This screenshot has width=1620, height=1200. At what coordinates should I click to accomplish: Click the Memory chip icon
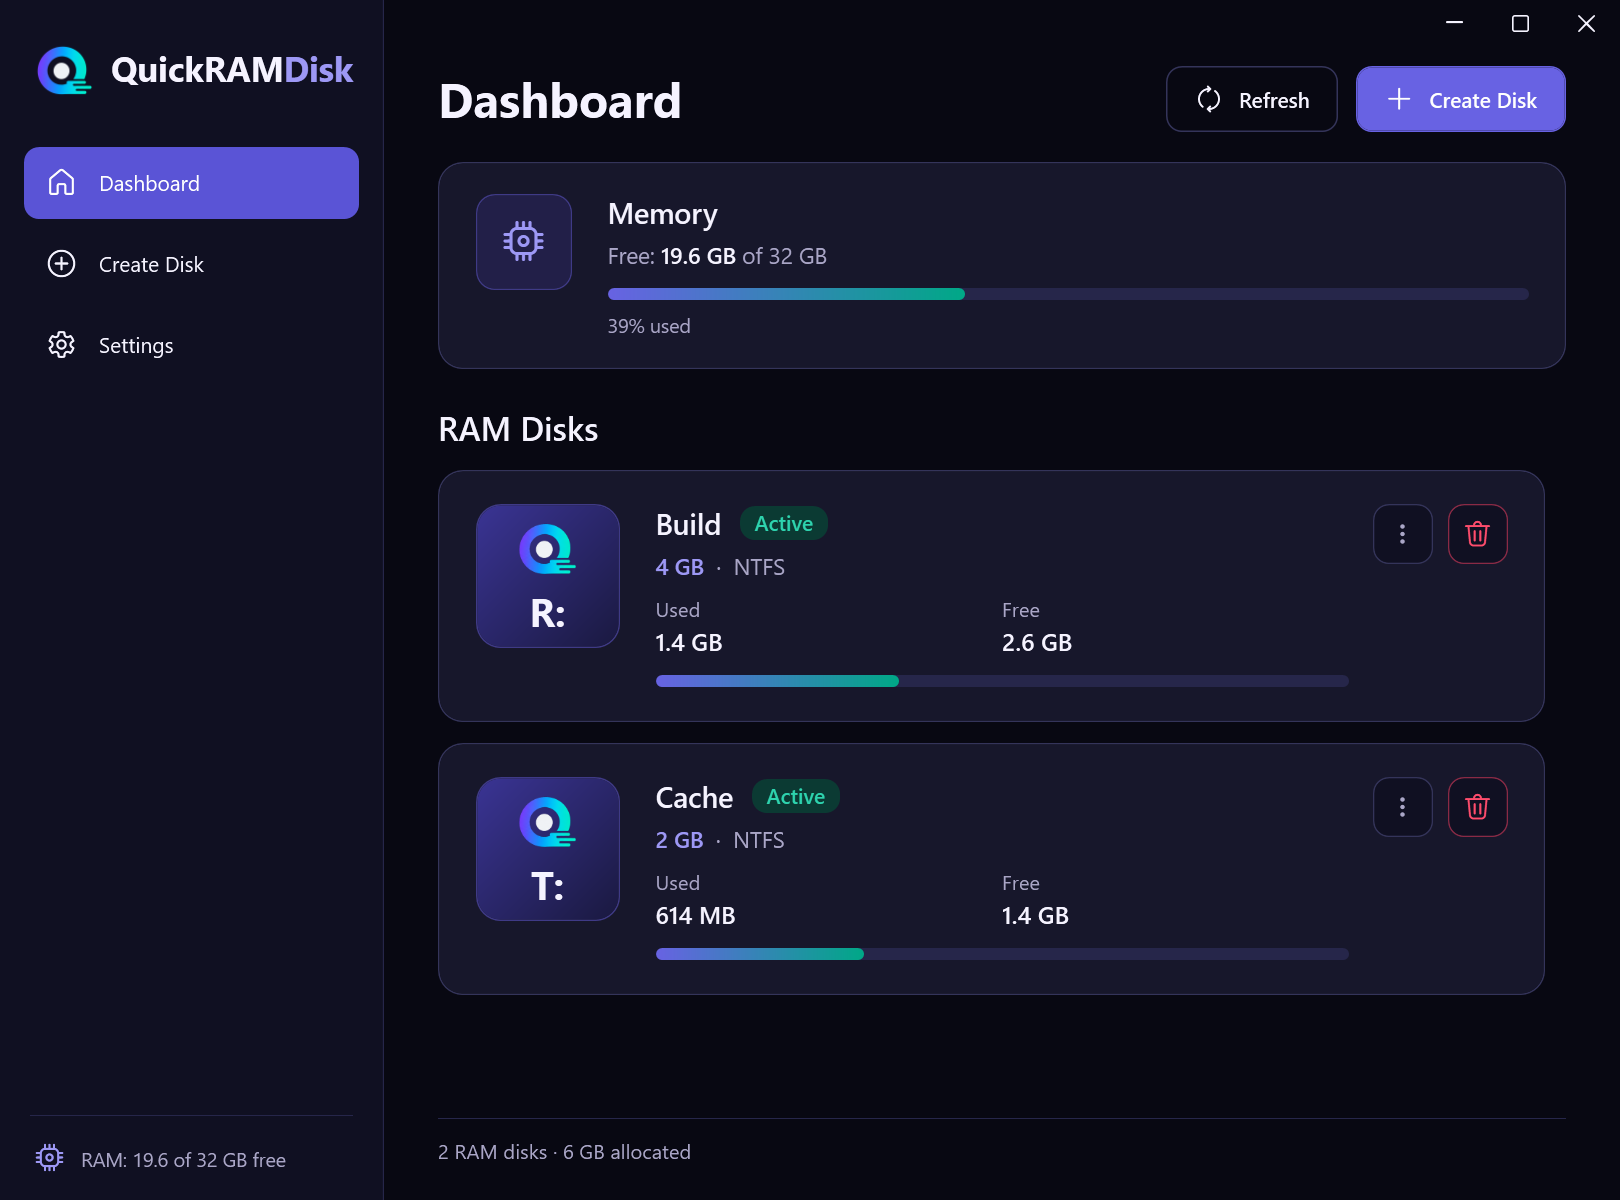(x=524, y=242)
